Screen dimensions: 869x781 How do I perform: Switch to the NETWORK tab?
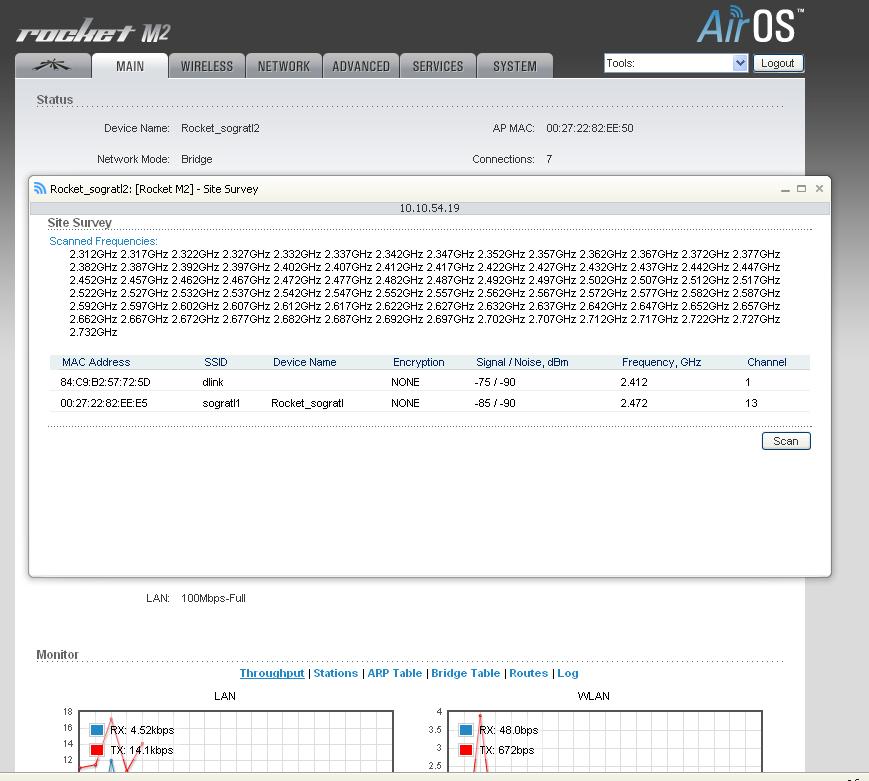point(284,66)
